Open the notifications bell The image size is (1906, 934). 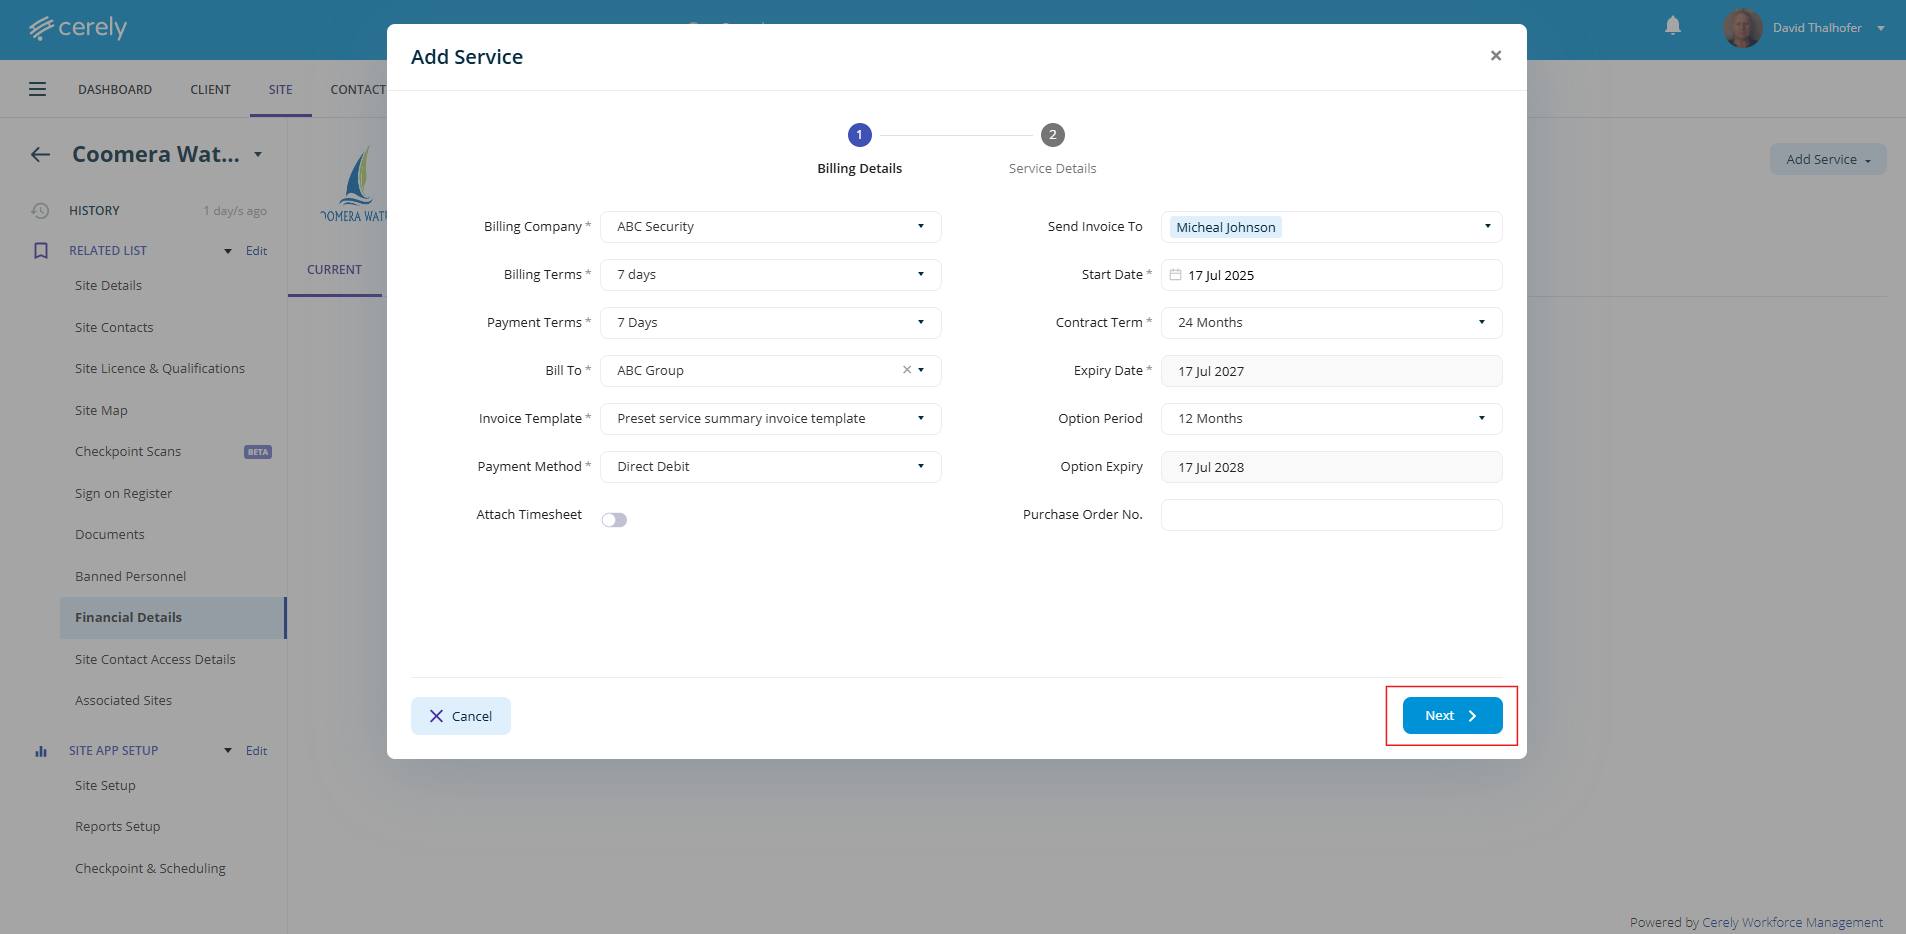1673,26
